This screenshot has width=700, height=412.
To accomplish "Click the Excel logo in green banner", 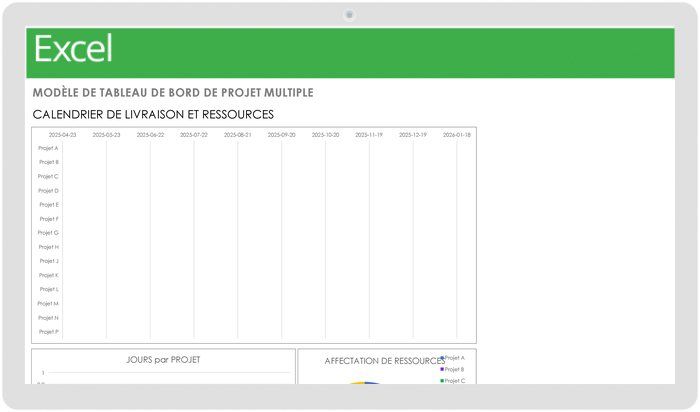I will (x=73, y=49).
